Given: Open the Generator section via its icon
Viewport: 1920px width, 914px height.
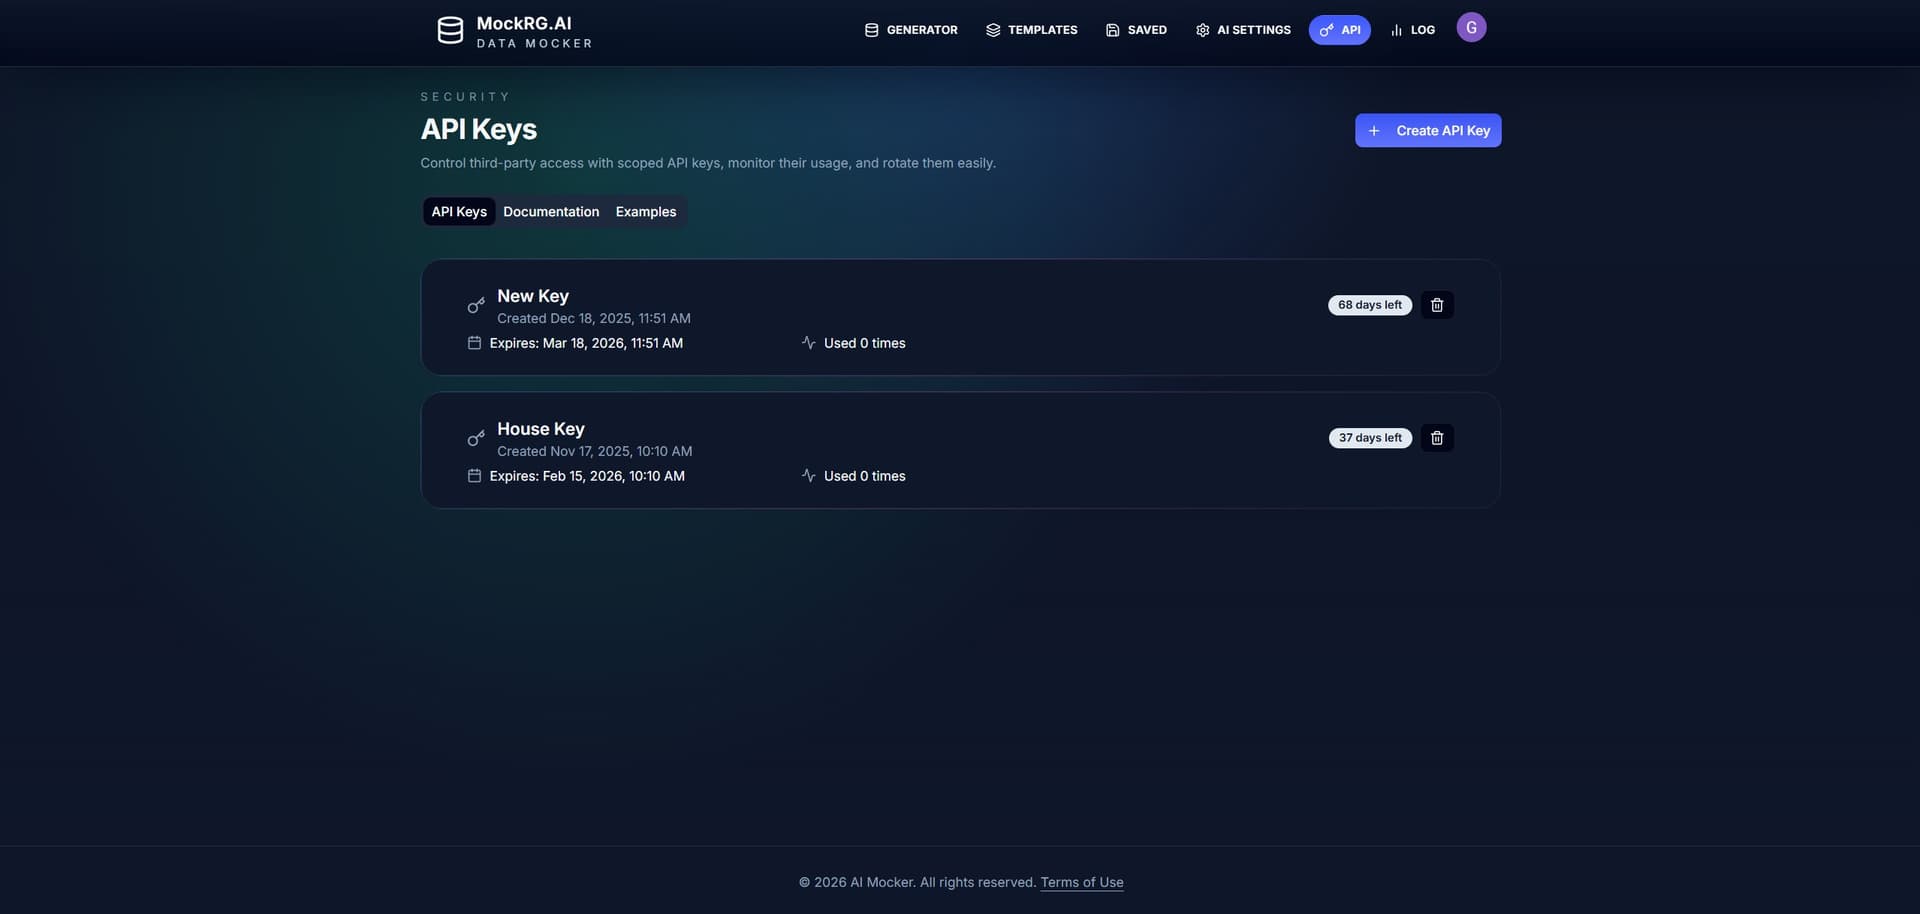Looking at the screenshot, I should click(x=870, y=29).
